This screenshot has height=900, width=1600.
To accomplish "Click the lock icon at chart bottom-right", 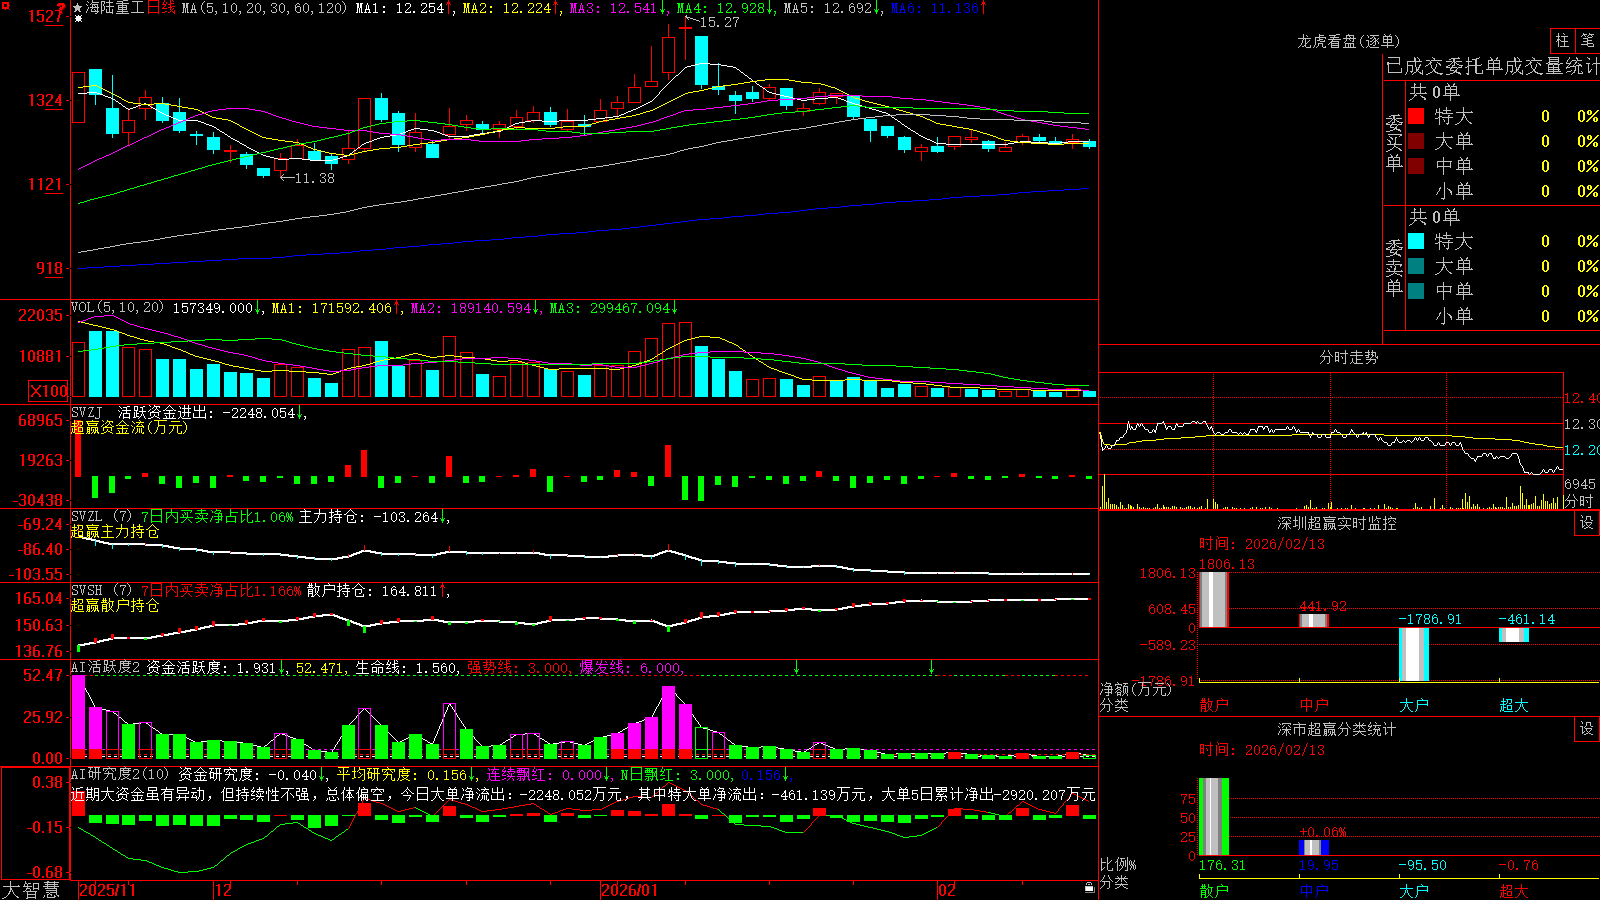I will pos(1090,887).
